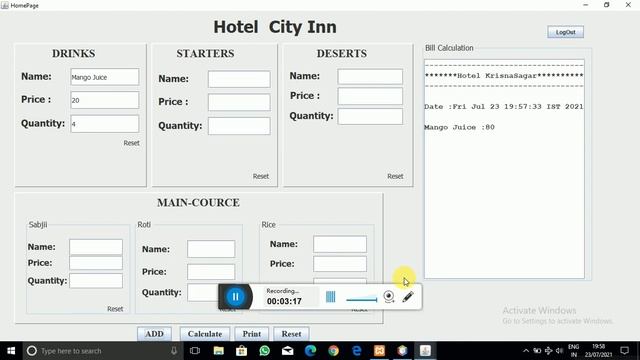Viewport: 640px width, 360px height.
Task: Focus the Sabjii Quantity field
Action: [x=96, y=280]
